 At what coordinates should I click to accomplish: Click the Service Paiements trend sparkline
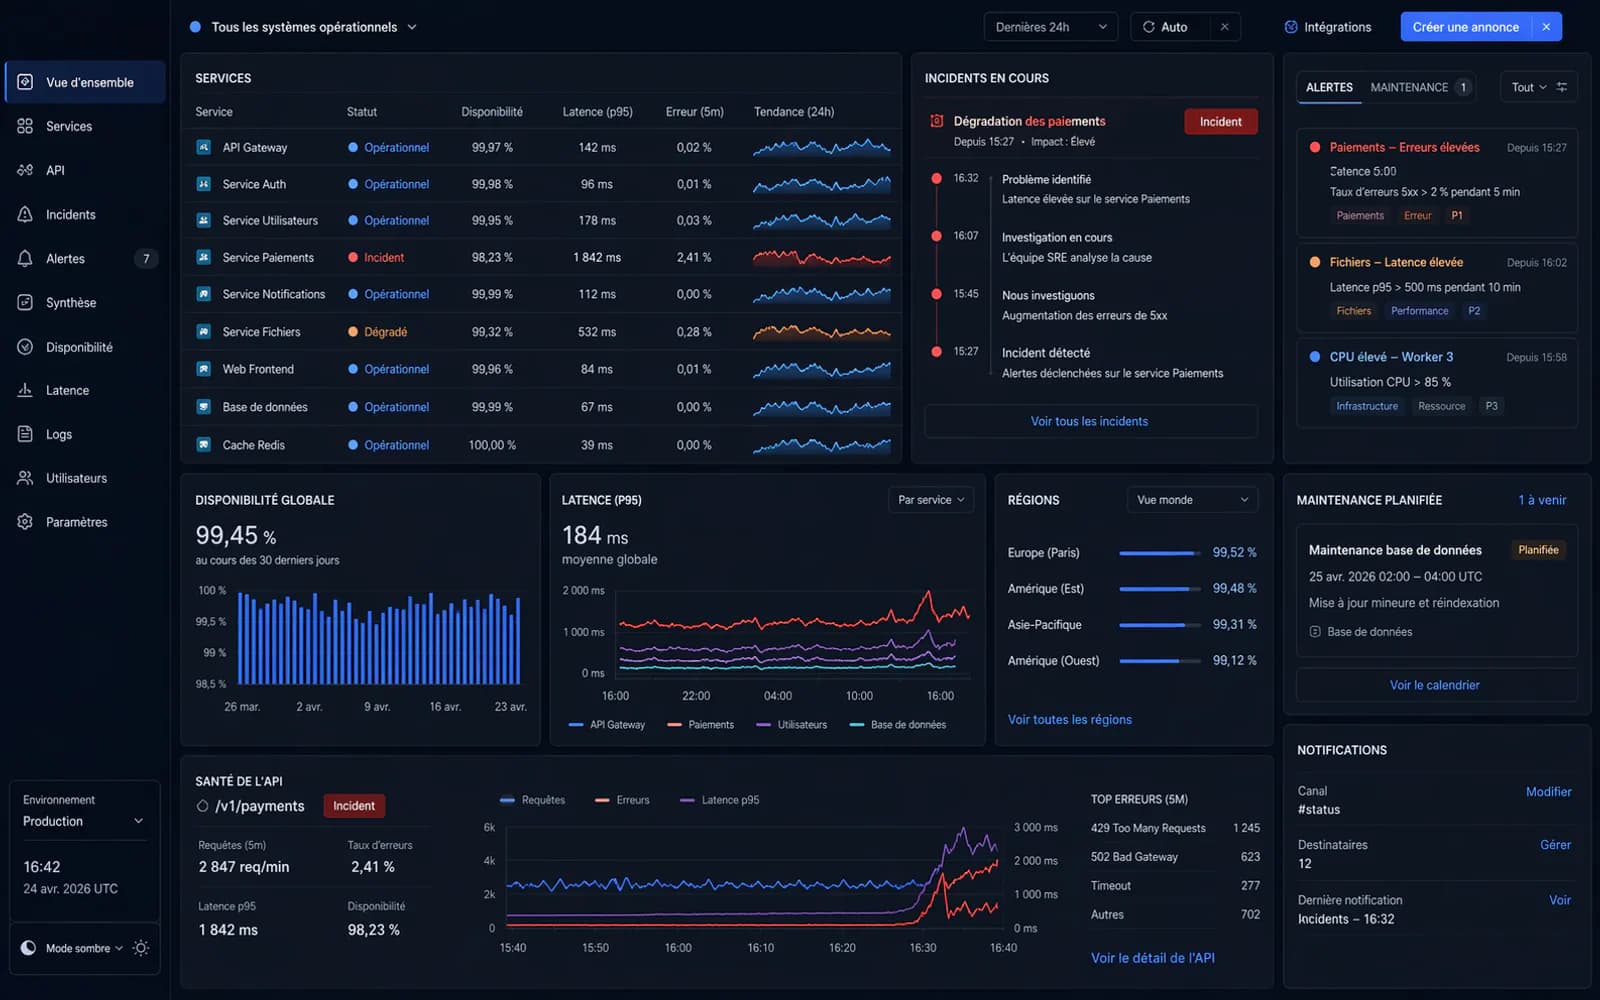(x=821, y=257)
